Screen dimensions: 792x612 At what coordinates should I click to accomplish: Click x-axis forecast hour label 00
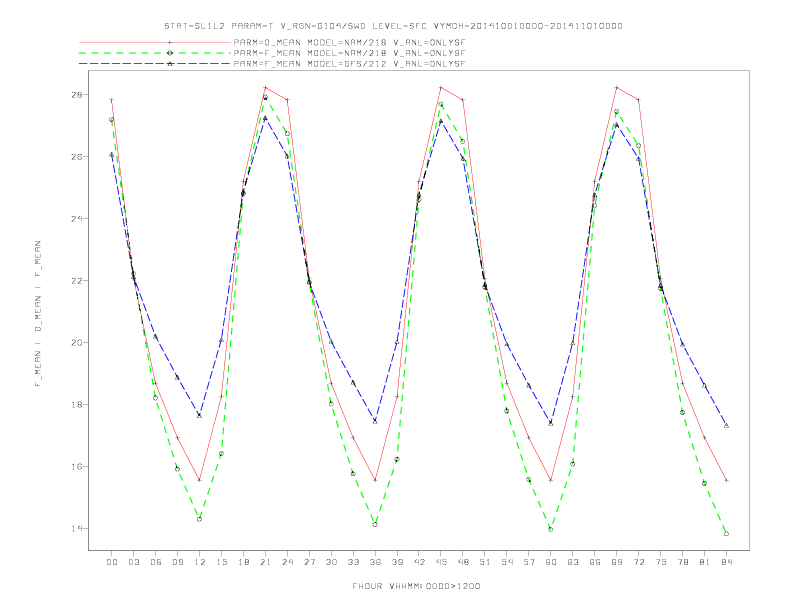click(x=112, y=562)
